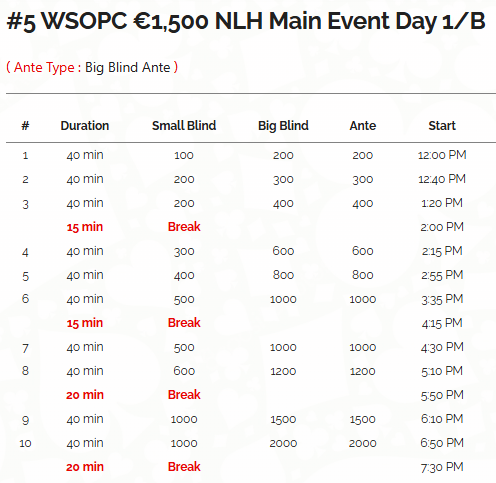Image resolution: width=496 pixels, height=483 pixels.
Task: Click the Break label at 4:15 PM
Action: [184, 323]
